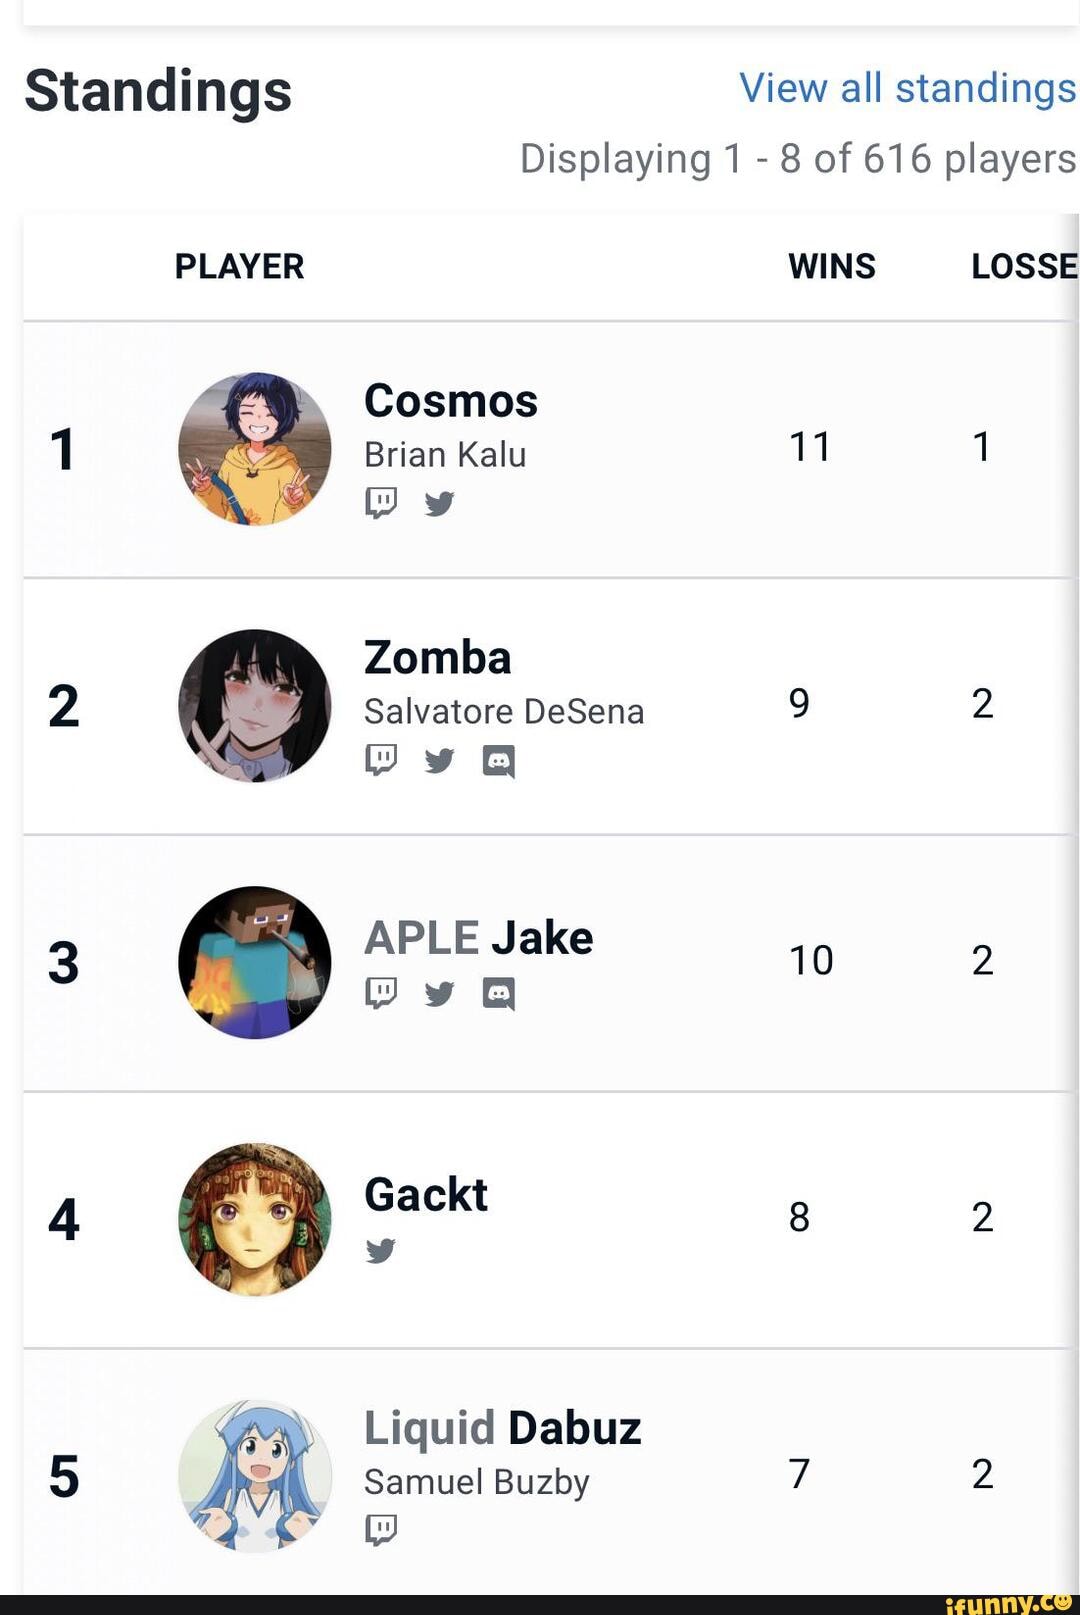Open Zomba's Discord icon
1080x1615 pixels.
click(498, 761)
